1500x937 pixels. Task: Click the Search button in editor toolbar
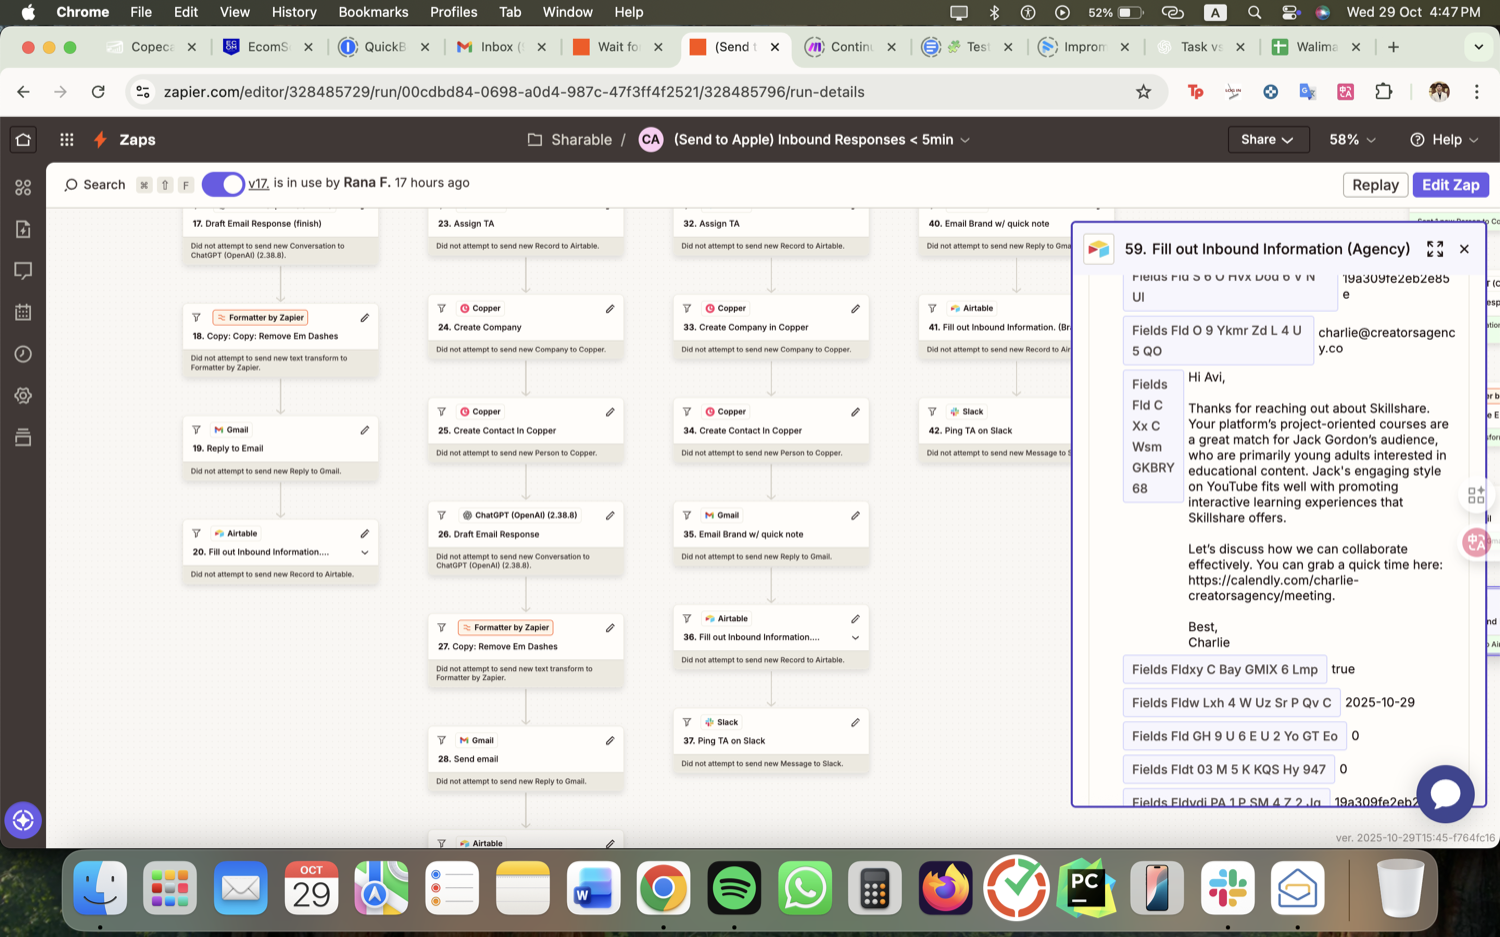pyautogui.click(x=95, y=185)
